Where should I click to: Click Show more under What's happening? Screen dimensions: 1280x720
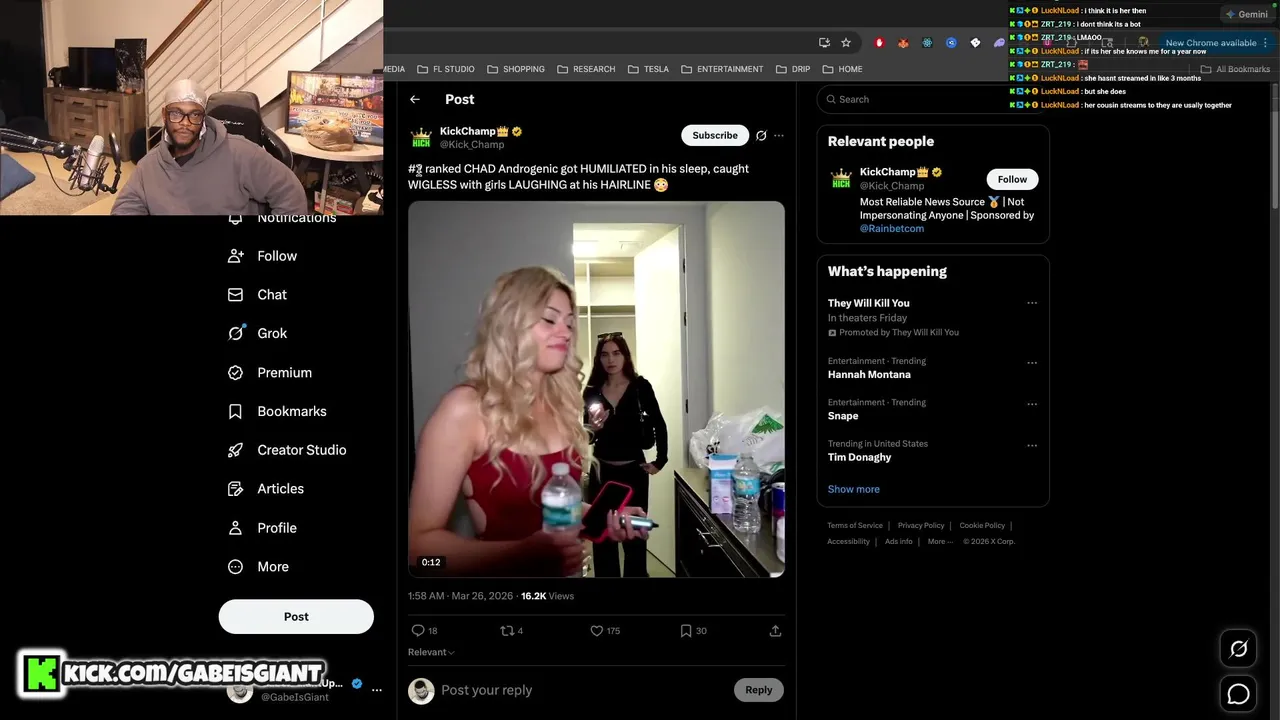pyautogui.click(x=853, y=489)
